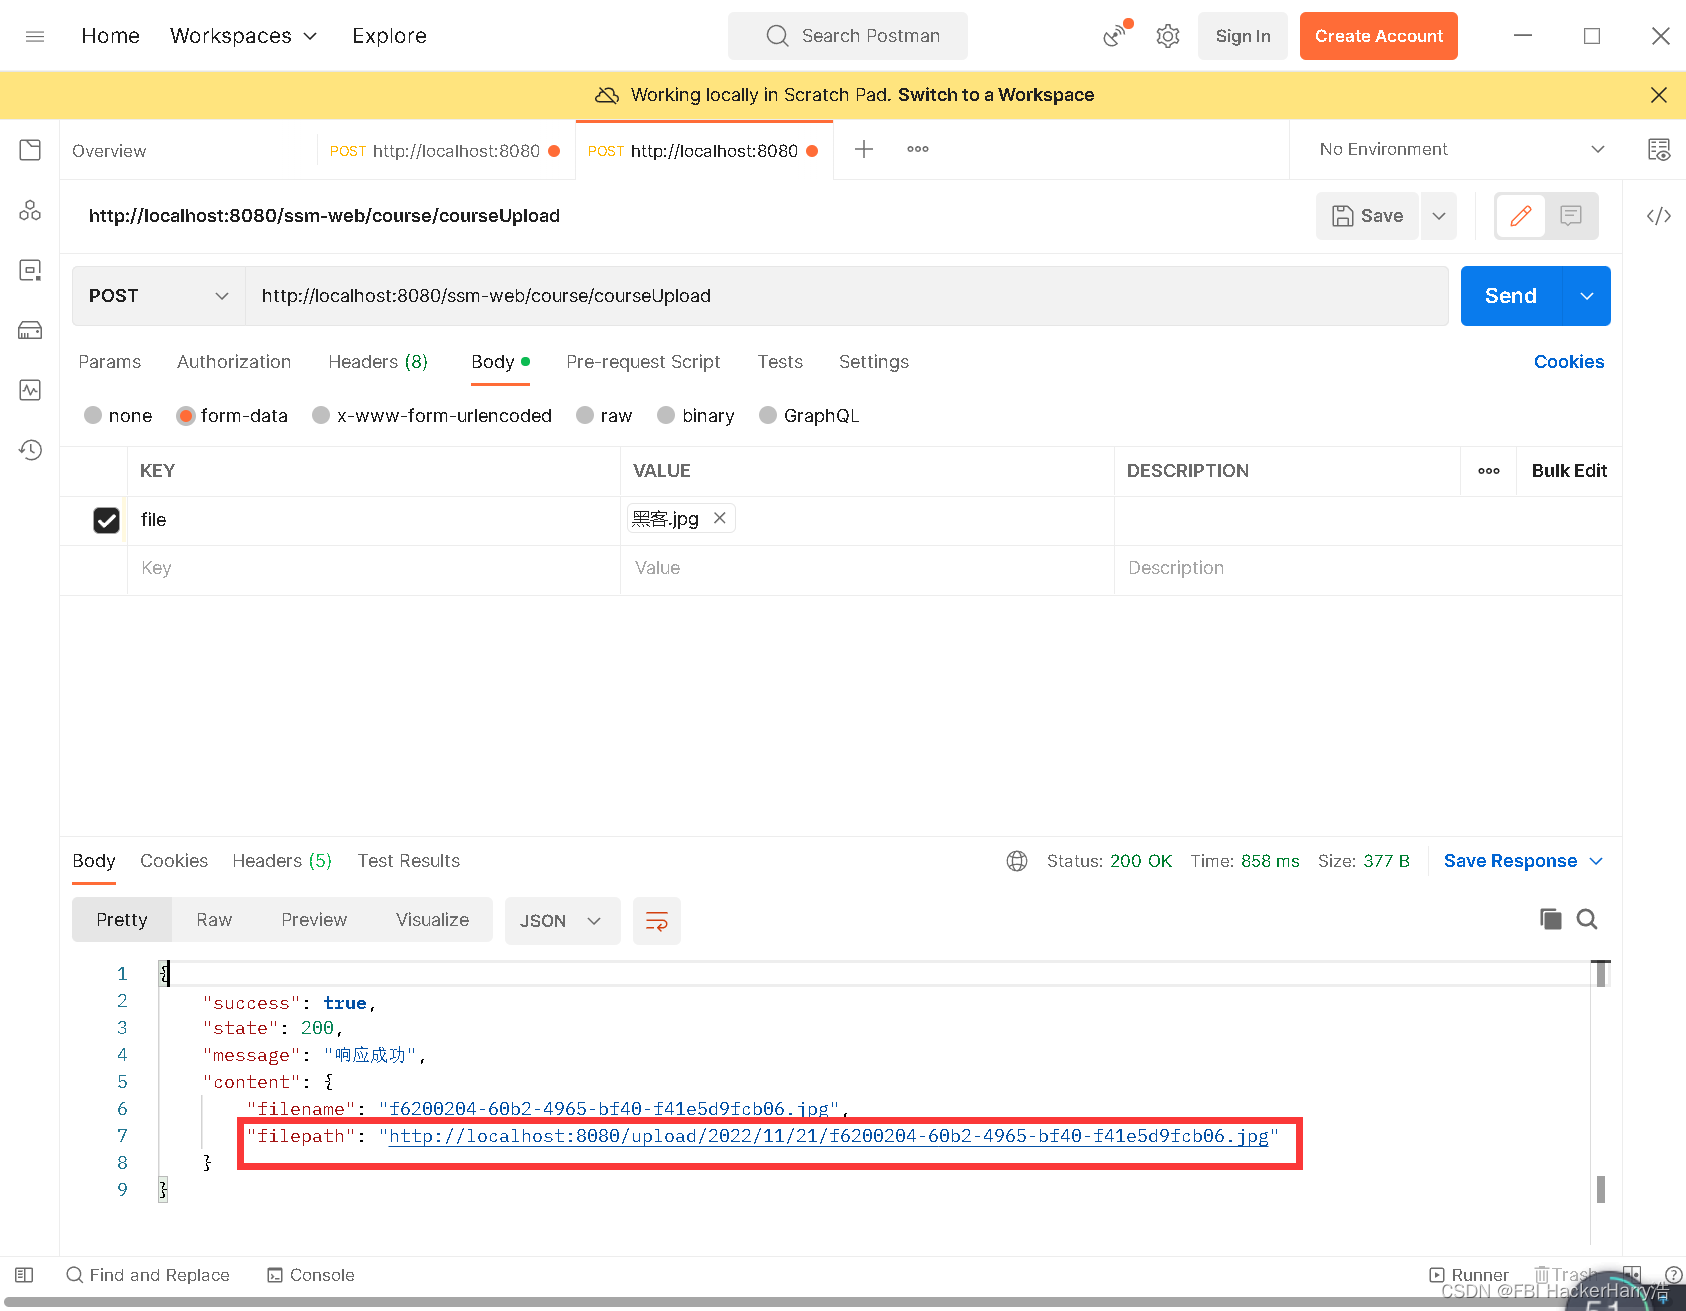Viewport: 1686px width, 1311px height.
Task: Open the APIs sidebar icon
Action: [30, 210]
